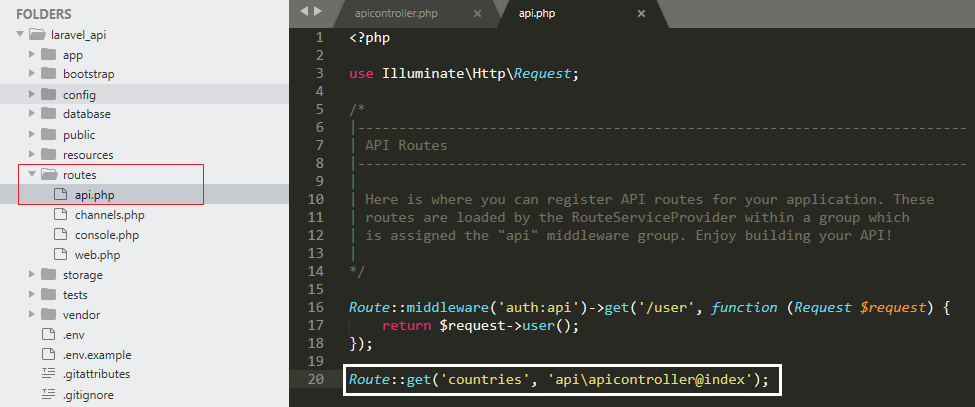Open the .gitattributes file

(96, 374)
